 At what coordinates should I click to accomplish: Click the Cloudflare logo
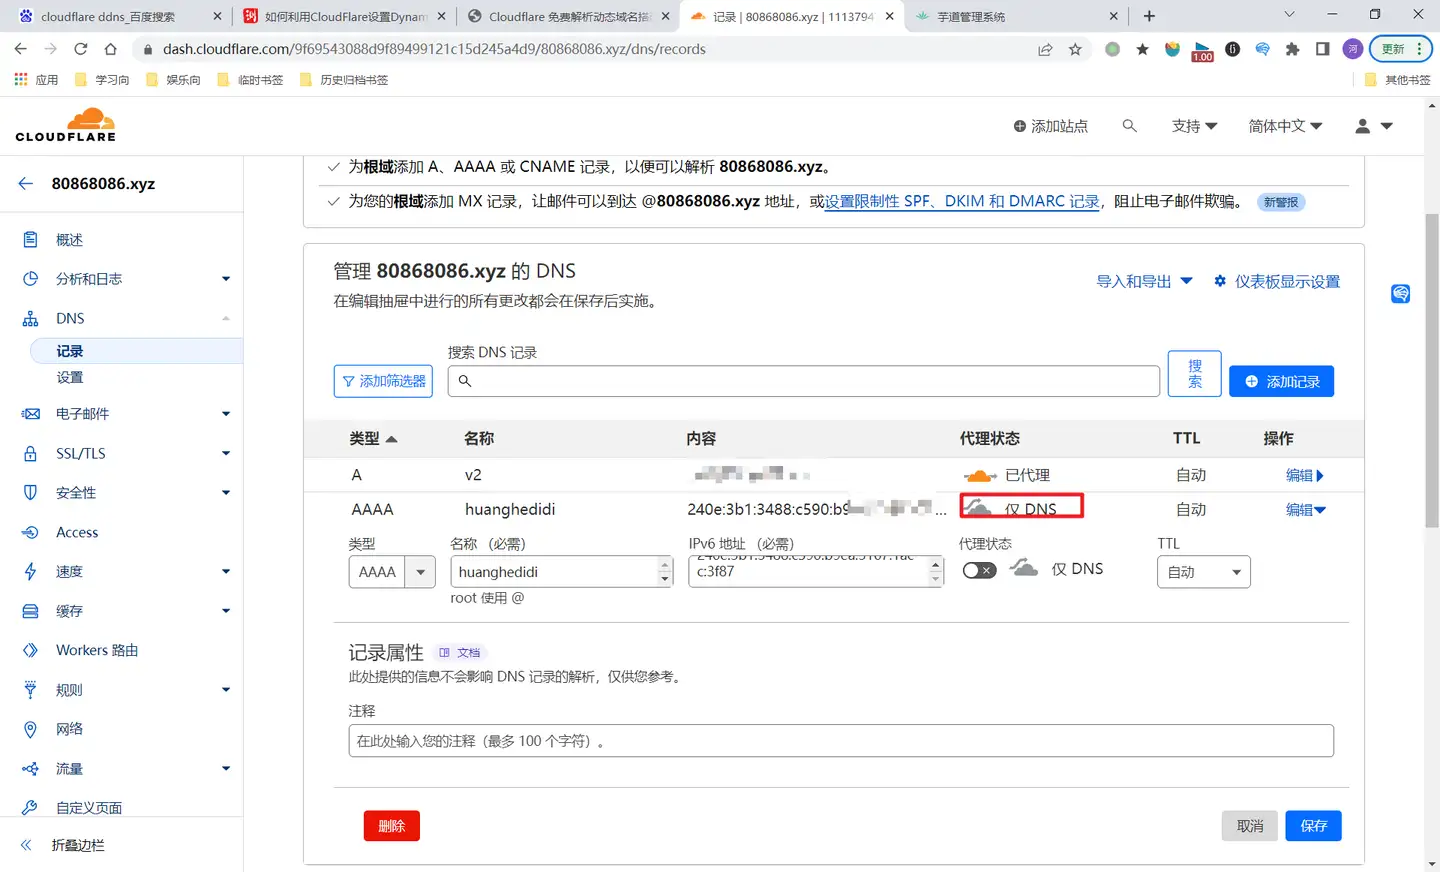[x=66, y=125]
